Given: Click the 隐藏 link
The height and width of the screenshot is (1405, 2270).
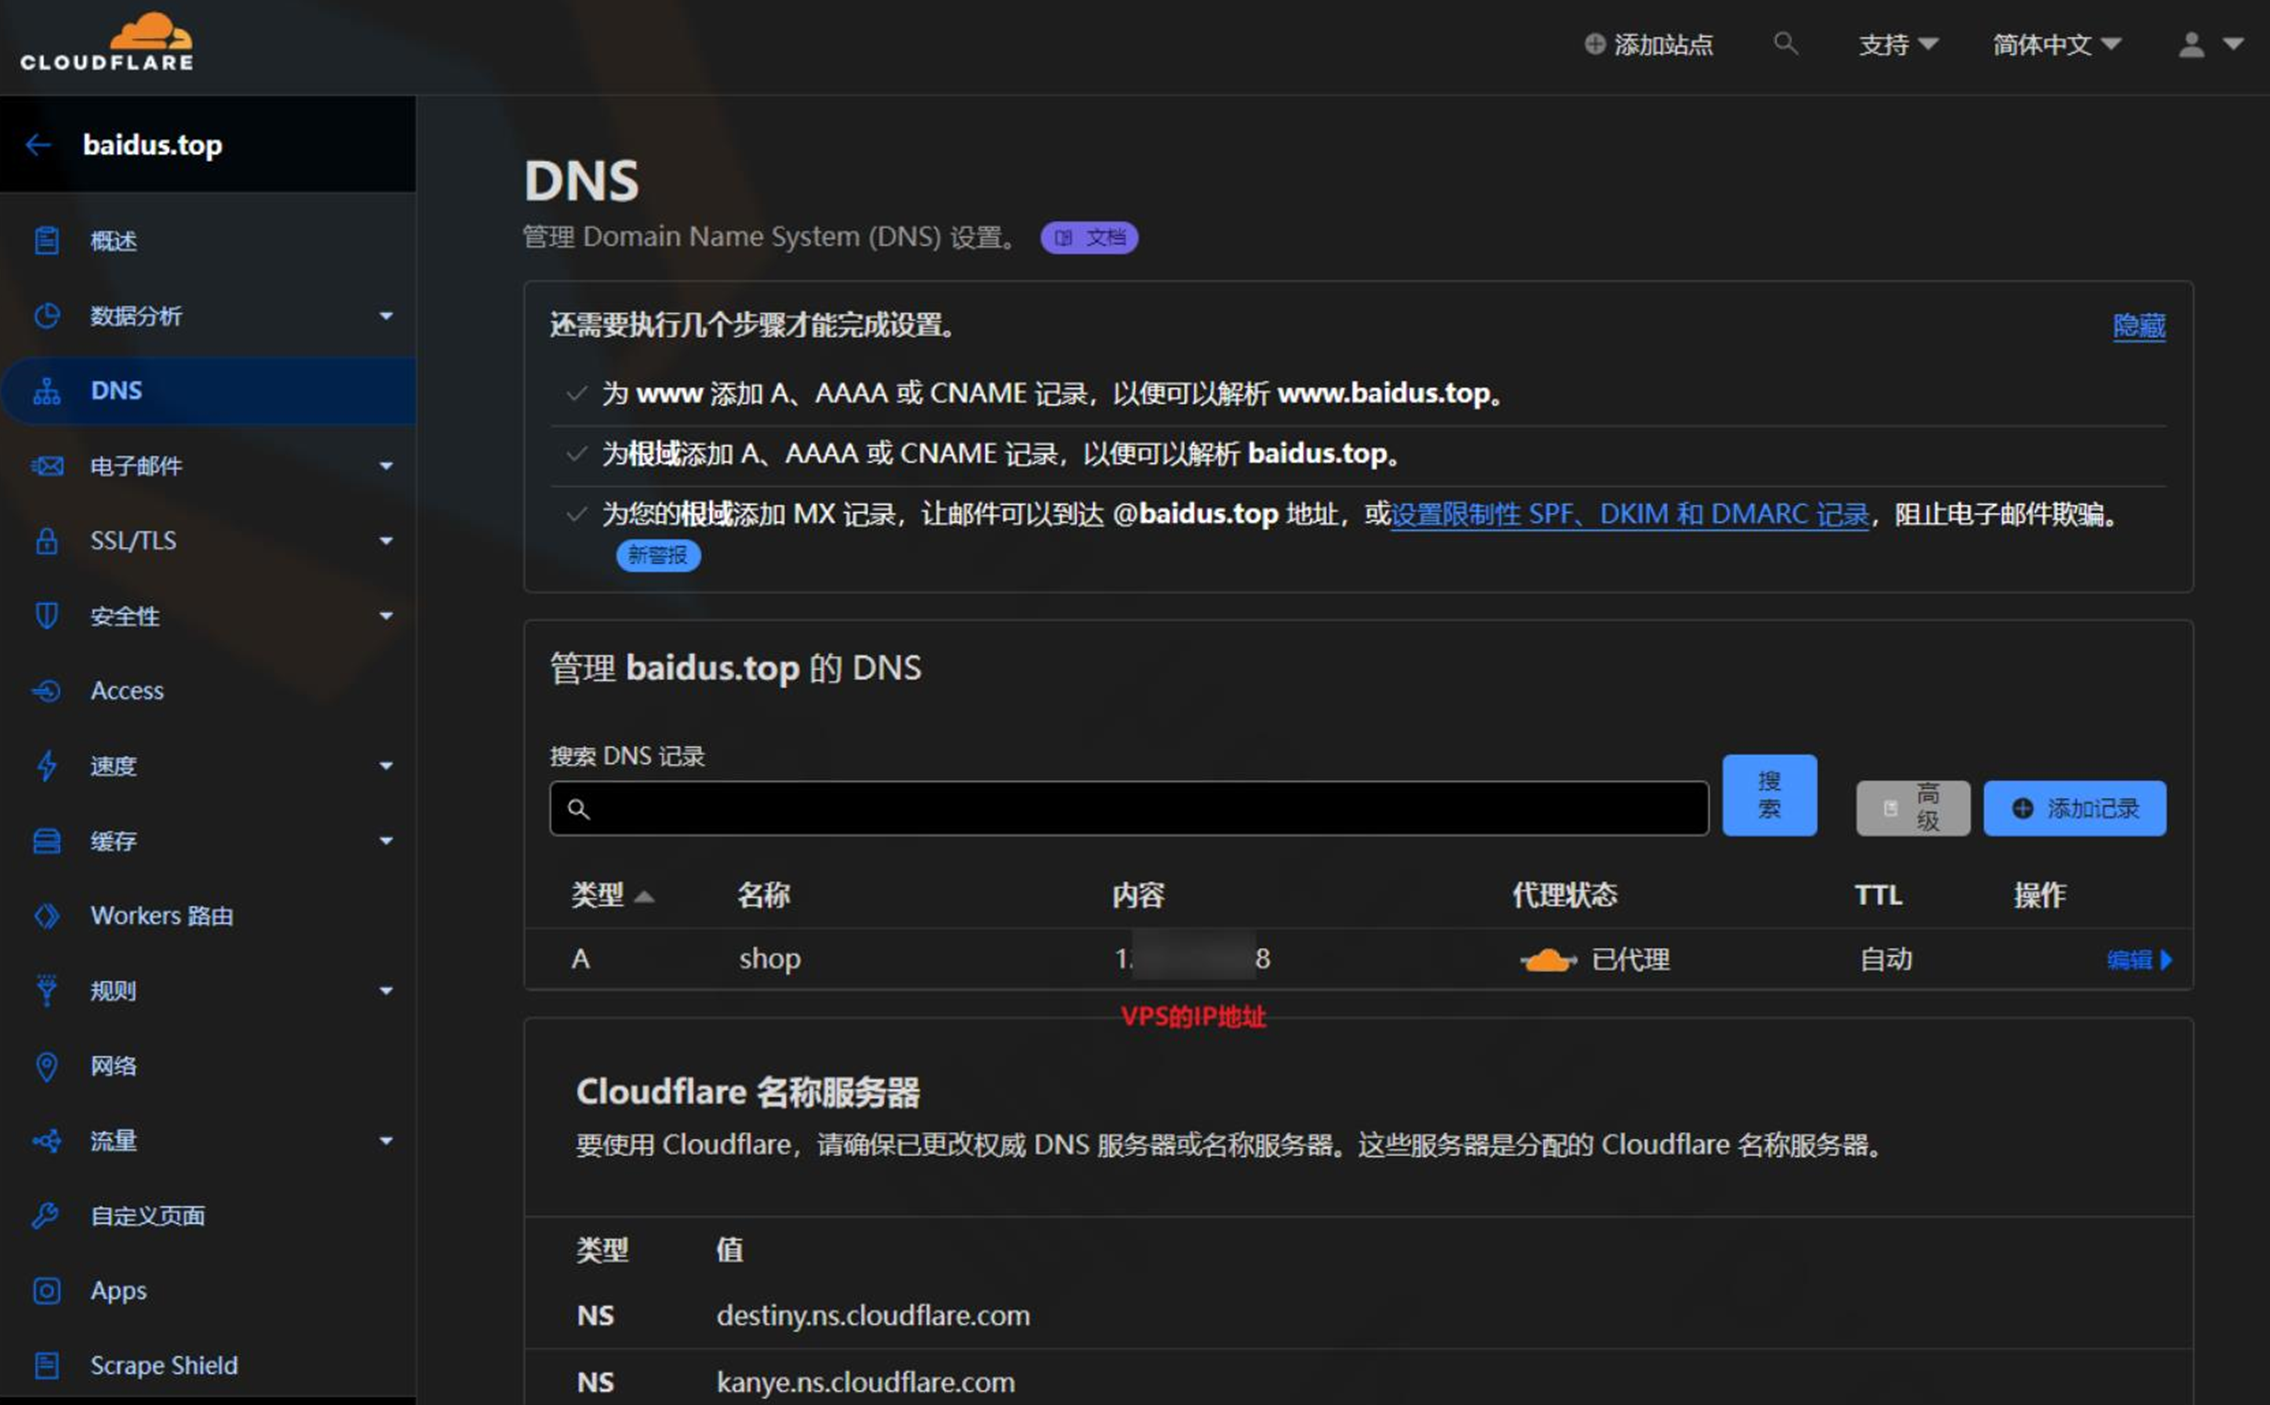Looking at the screenshot, I should 2138,326.
